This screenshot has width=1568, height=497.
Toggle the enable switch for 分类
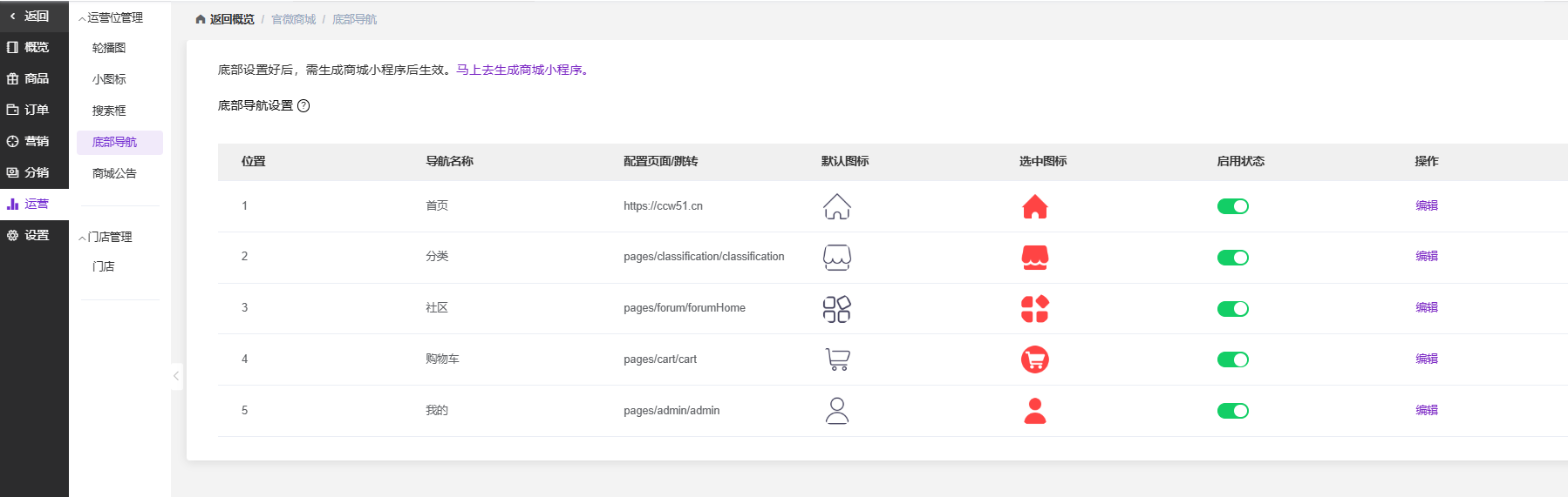pos(1233,257)
